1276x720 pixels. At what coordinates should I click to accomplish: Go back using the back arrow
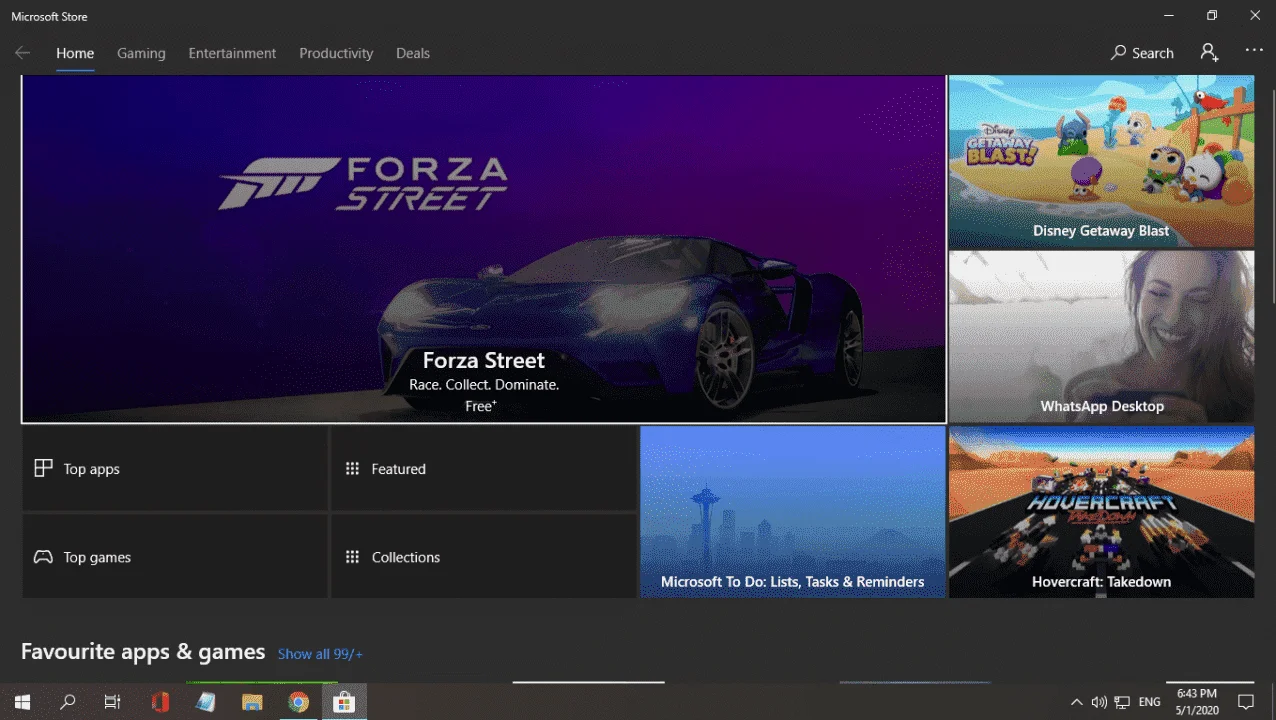click(22, 53)
